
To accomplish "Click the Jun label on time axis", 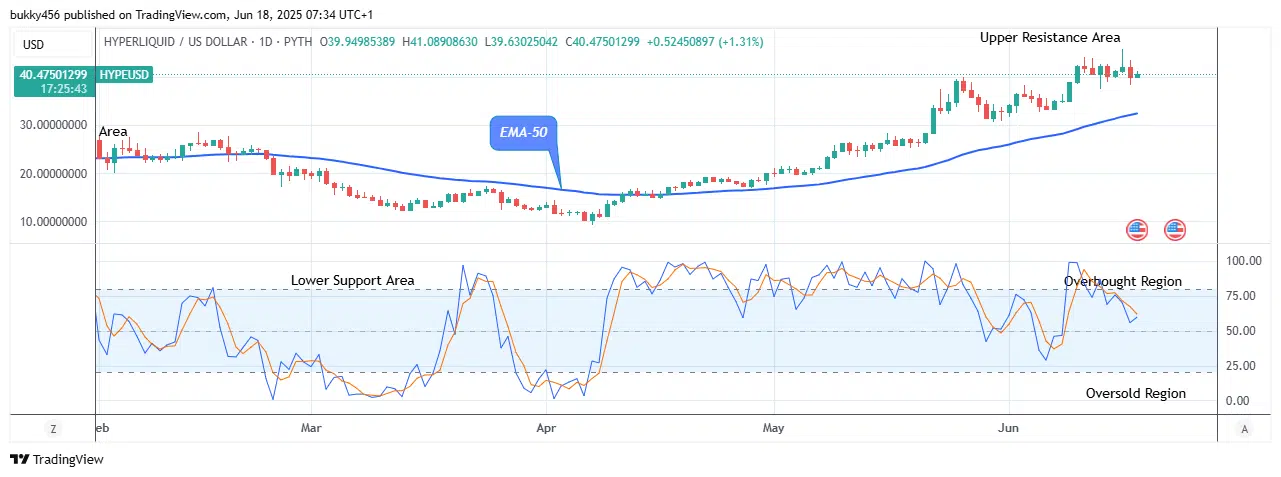I will point(1011,426).
